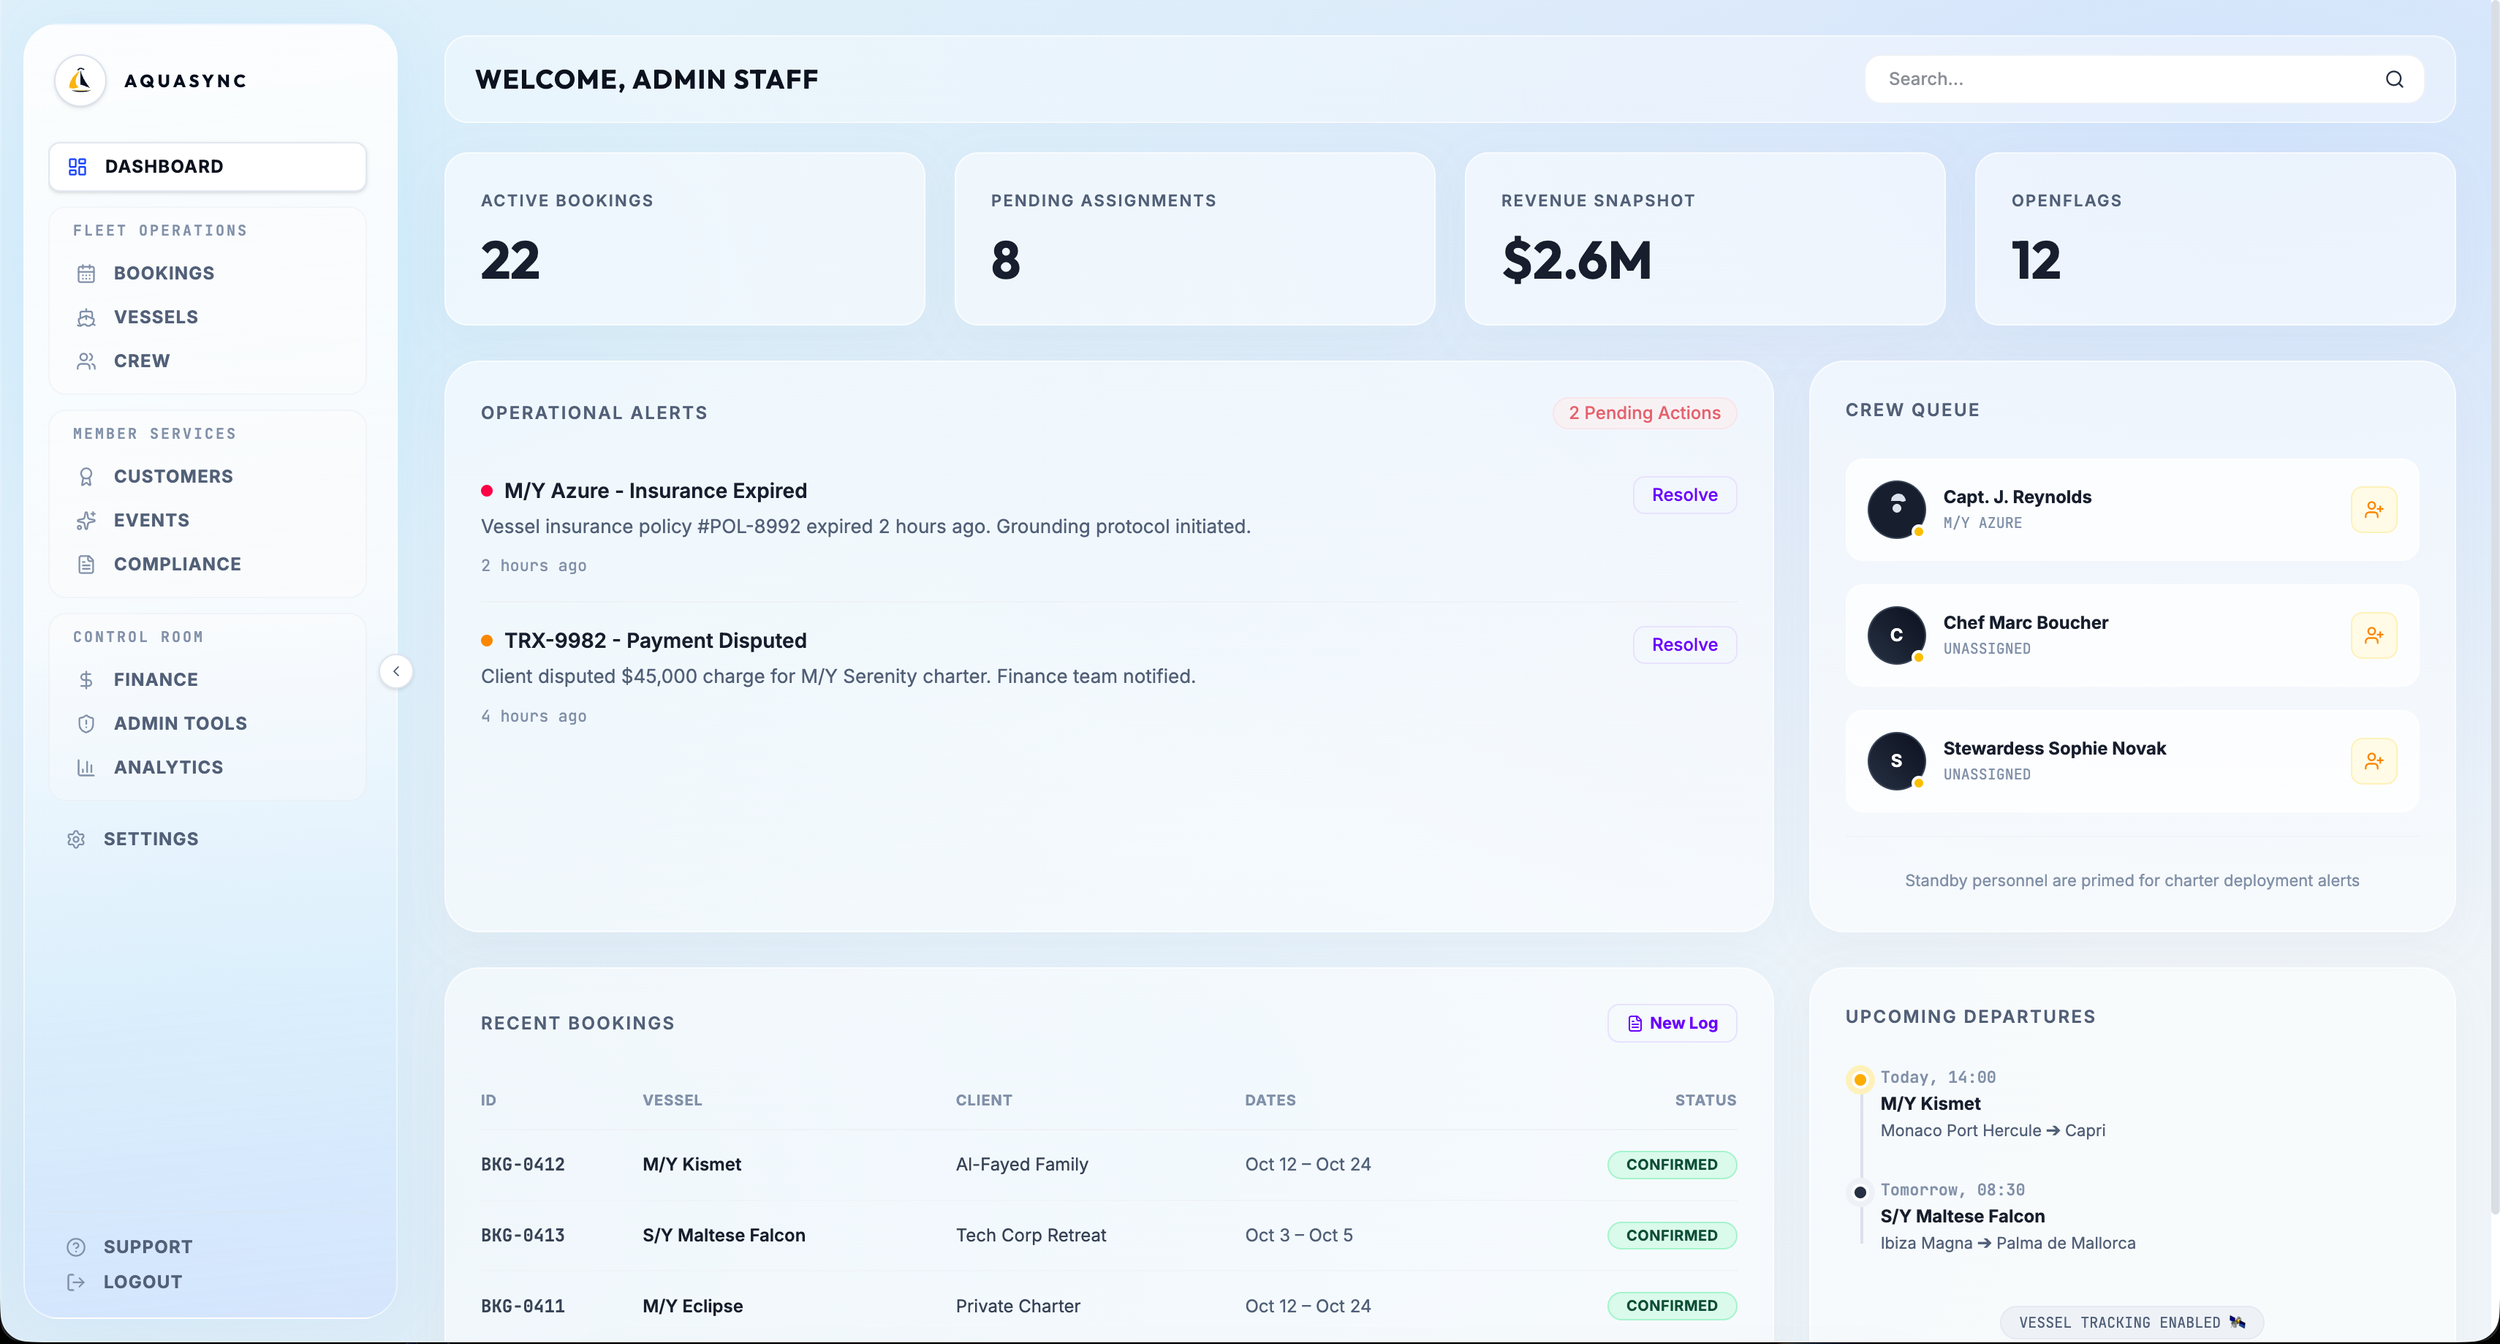The height and width of the screenshot is (1344, 2500).
Task: Click the Analytics bar chart icon
Action: (86, 767)
